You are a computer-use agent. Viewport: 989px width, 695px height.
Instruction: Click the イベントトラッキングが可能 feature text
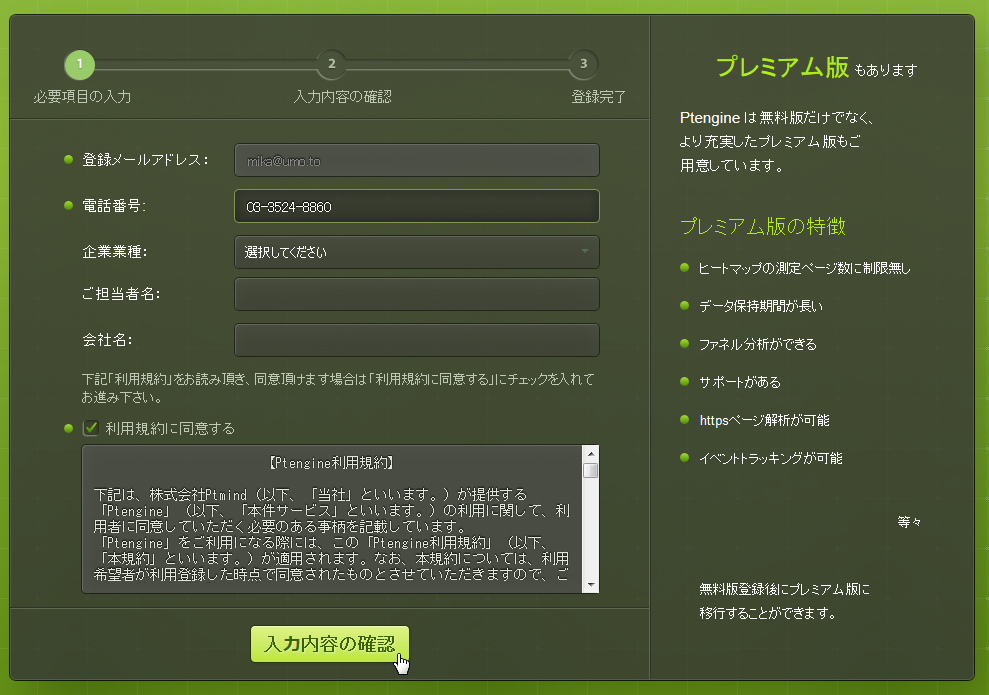click(771, 458)
